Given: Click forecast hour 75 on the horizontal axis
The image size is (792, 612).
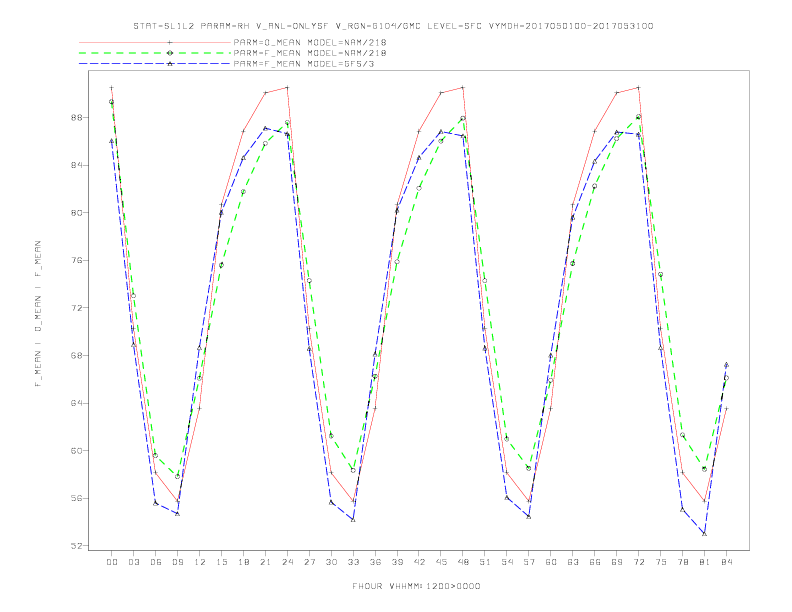Looking at the screenshot, I should [661, 562].
